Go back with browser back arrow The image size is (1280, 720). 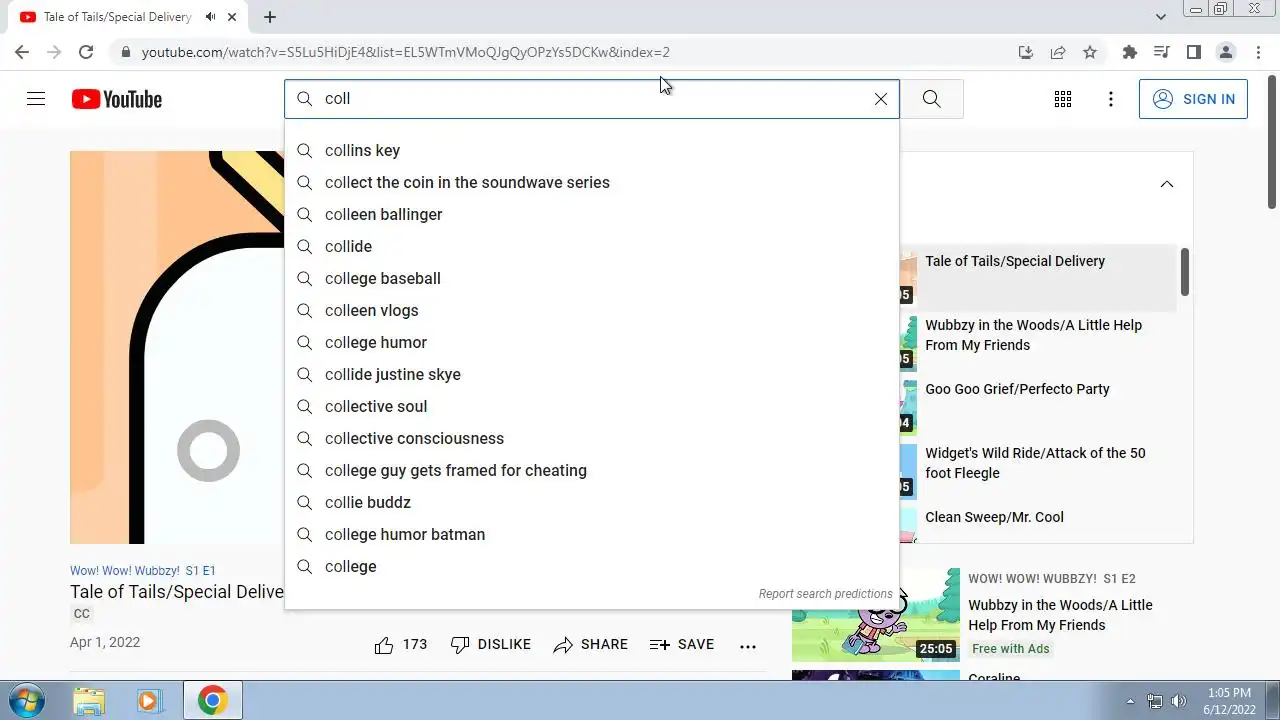point(22,52)
